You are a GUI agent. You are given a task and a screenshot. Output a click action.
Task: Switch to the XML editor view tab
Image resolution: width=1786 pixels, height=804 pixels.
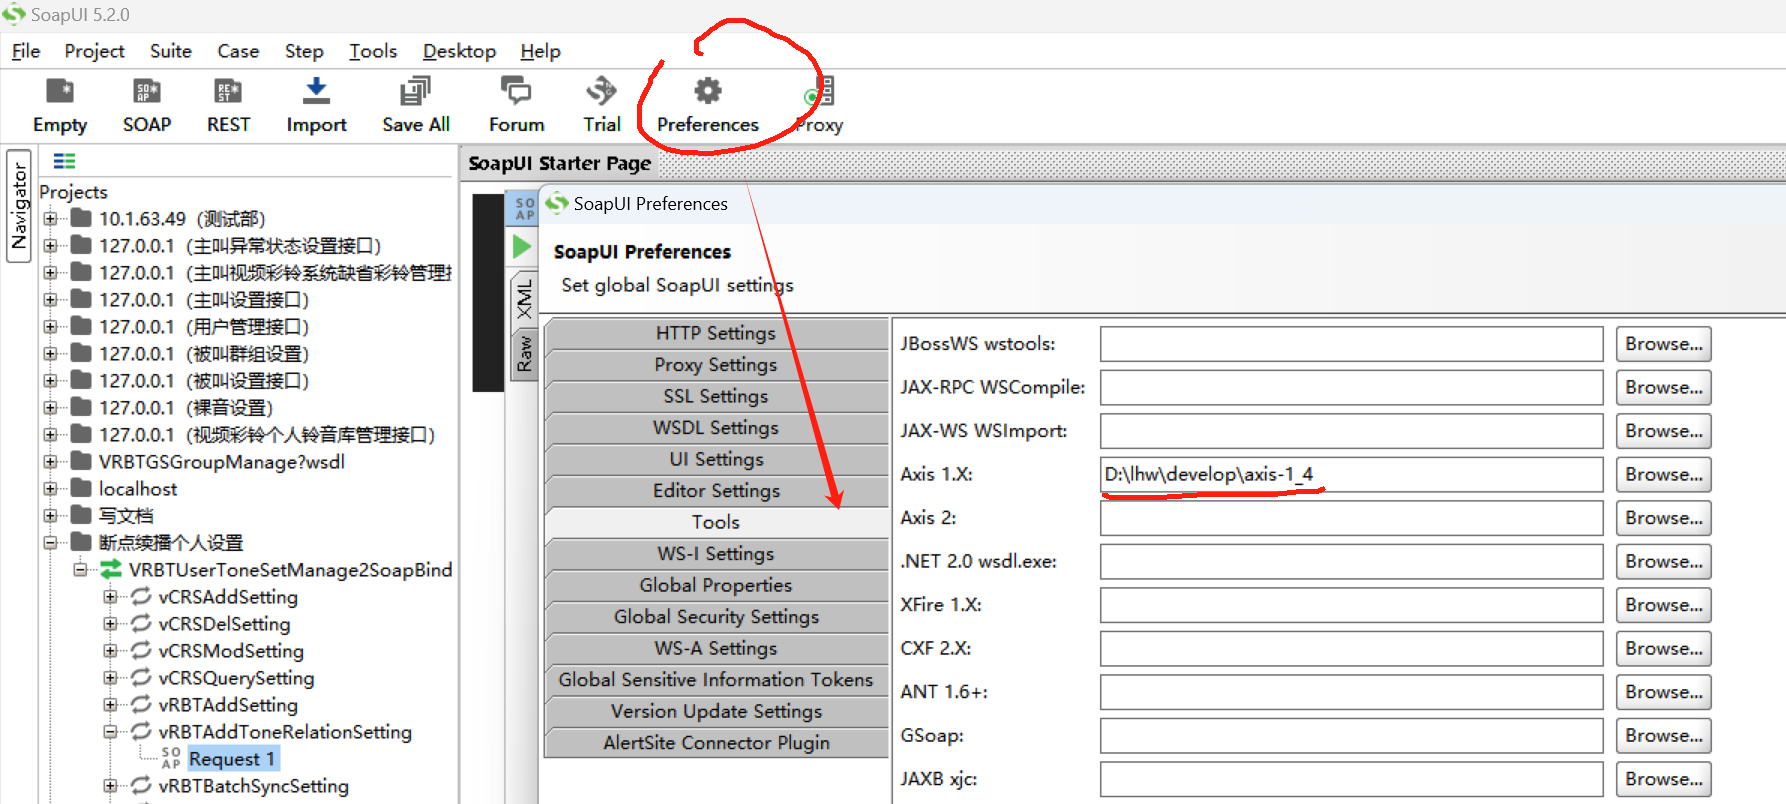coord(524,300)
